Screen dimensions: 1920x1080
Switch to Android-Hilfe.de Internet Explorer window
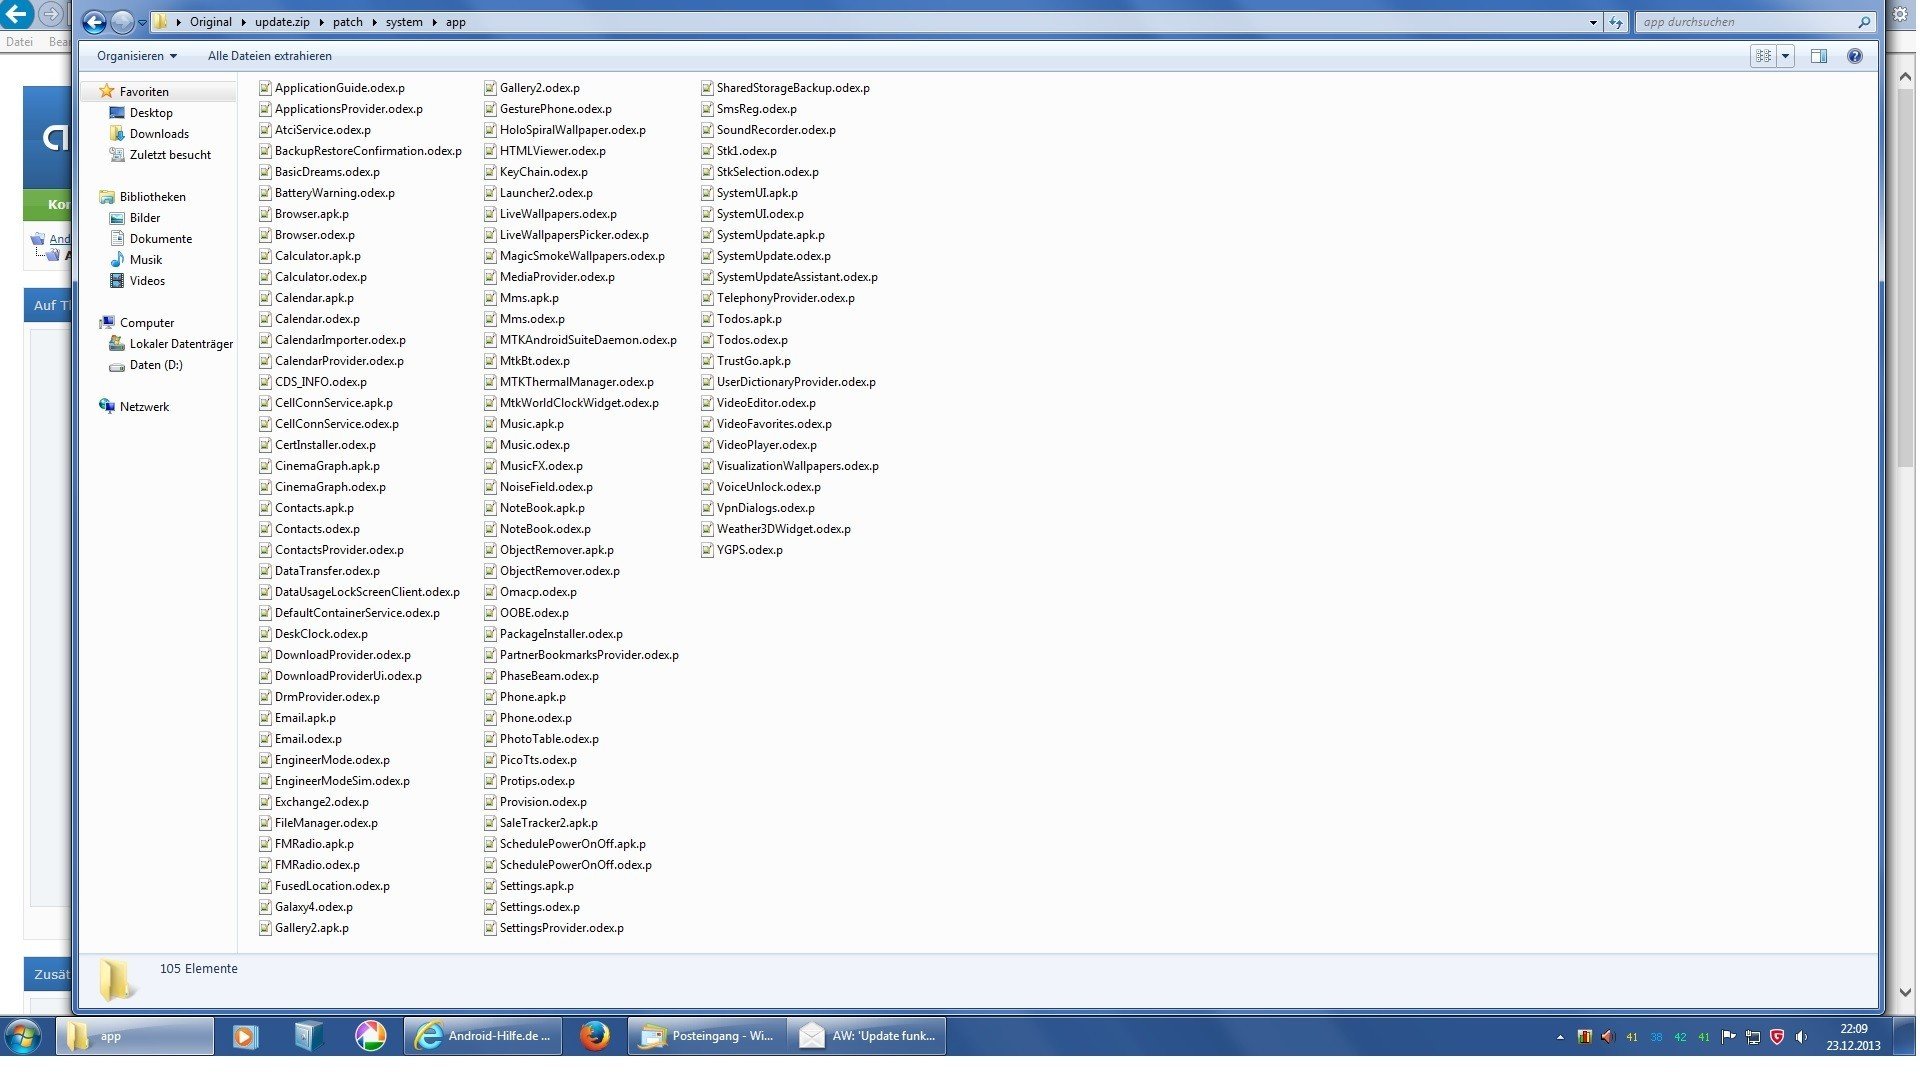(x=483, y=1036)
